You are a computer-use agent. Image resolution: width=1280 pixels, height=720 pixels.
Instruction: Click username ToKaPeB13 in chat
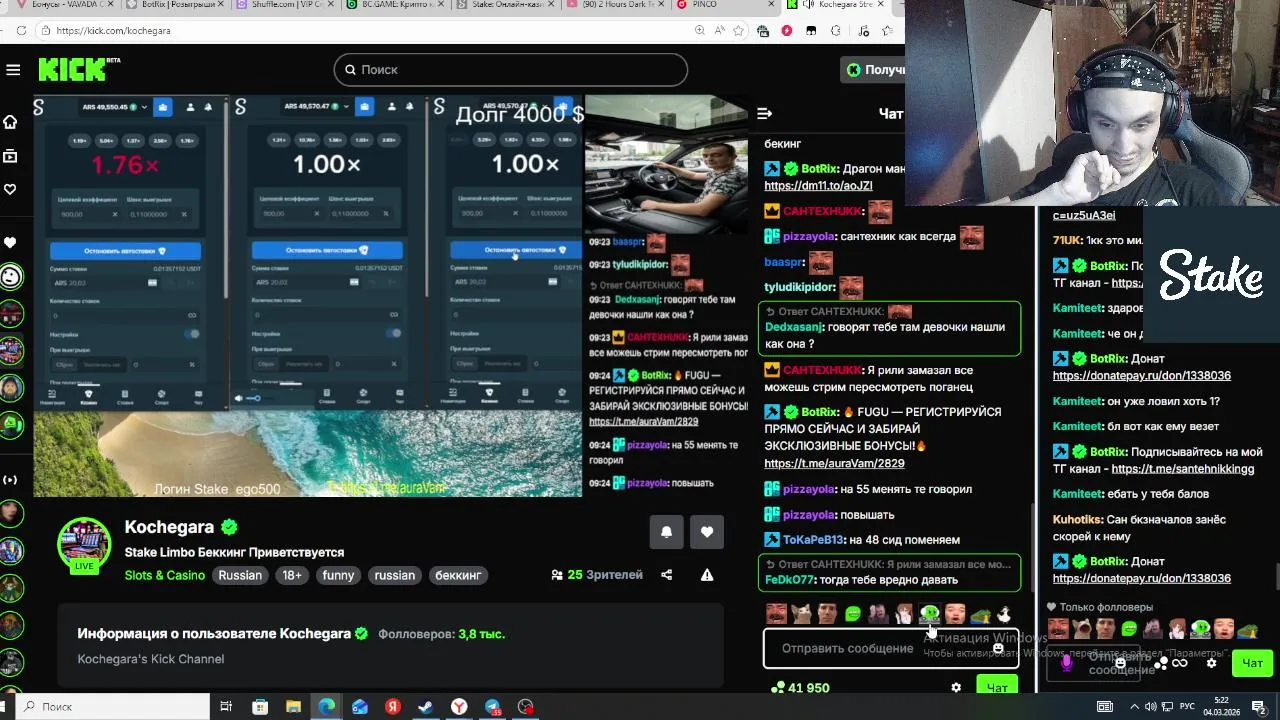(813, 540)
